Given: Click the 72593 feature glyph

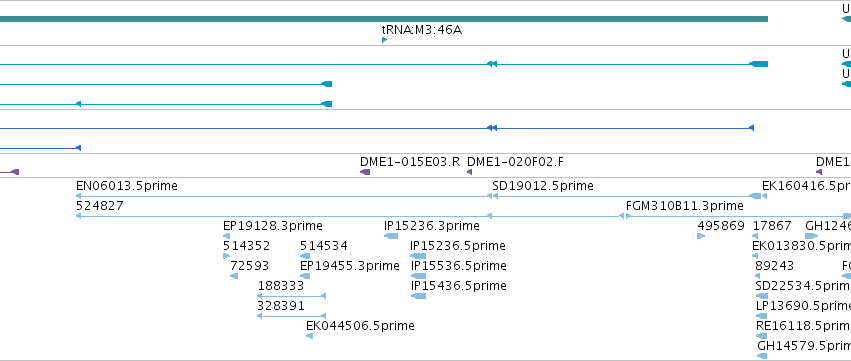Looking at the screenshot, I should point(234,276).
